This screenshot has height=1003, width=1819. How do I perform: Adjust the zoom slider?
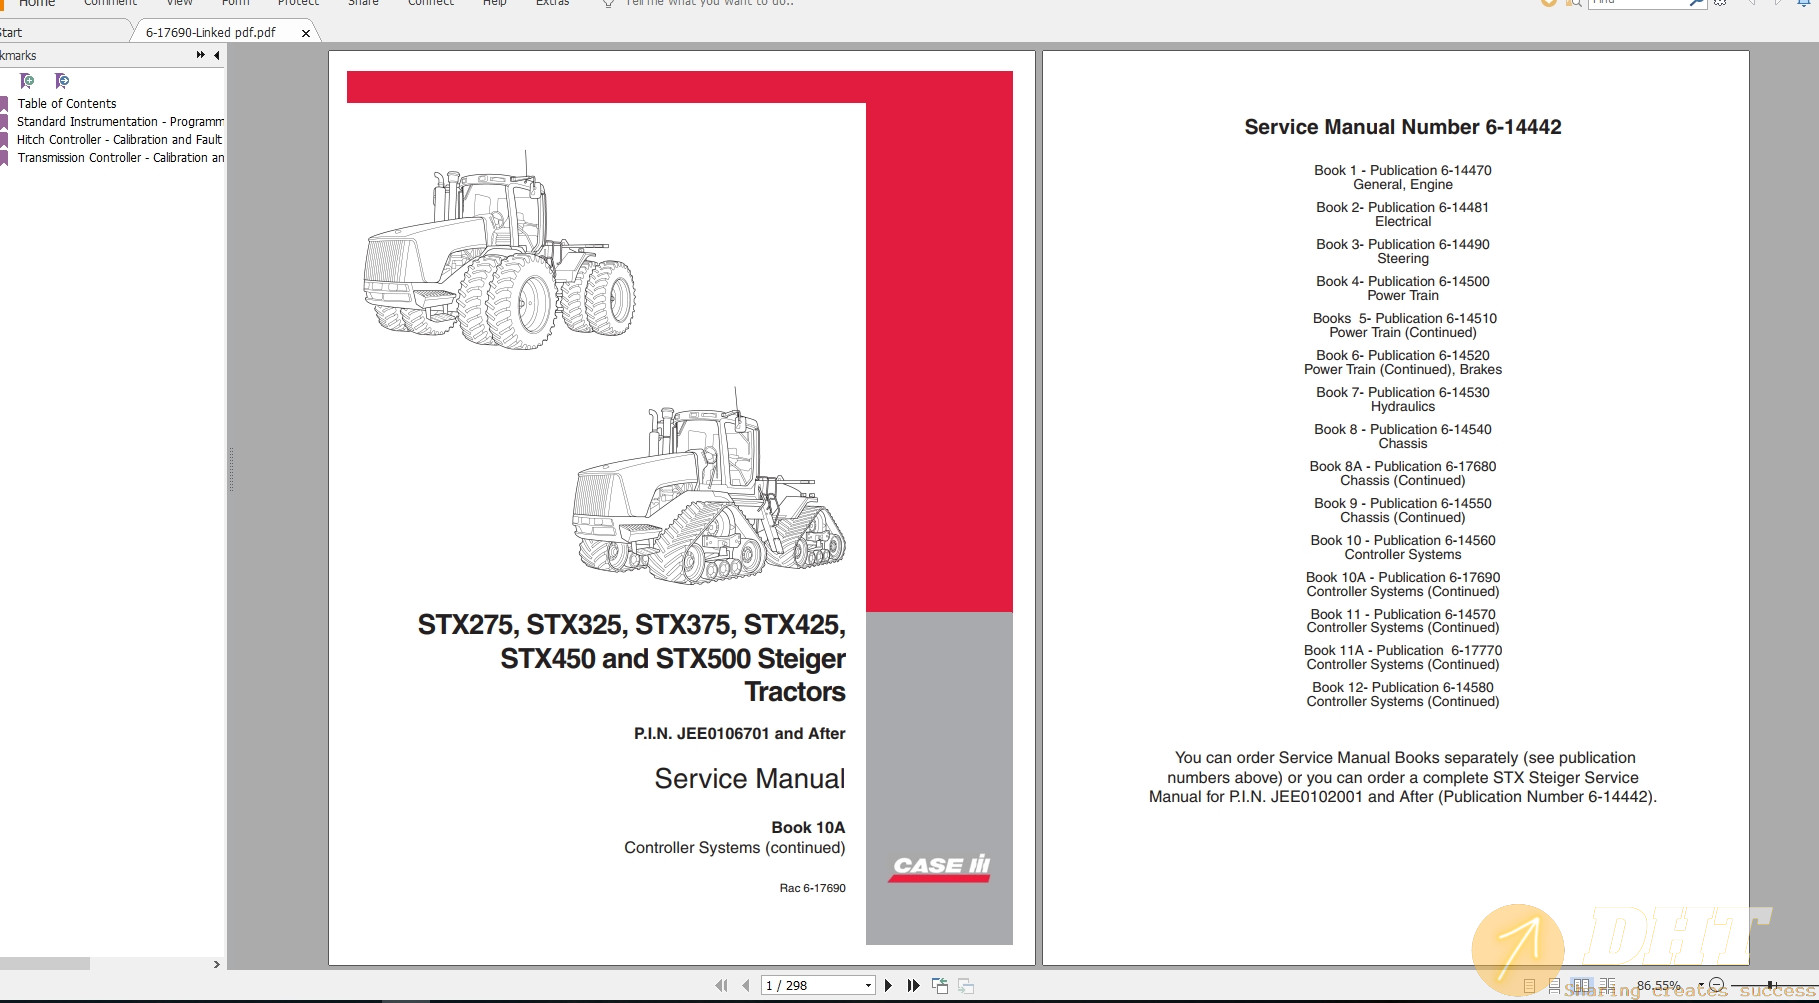click(1770, 984)
